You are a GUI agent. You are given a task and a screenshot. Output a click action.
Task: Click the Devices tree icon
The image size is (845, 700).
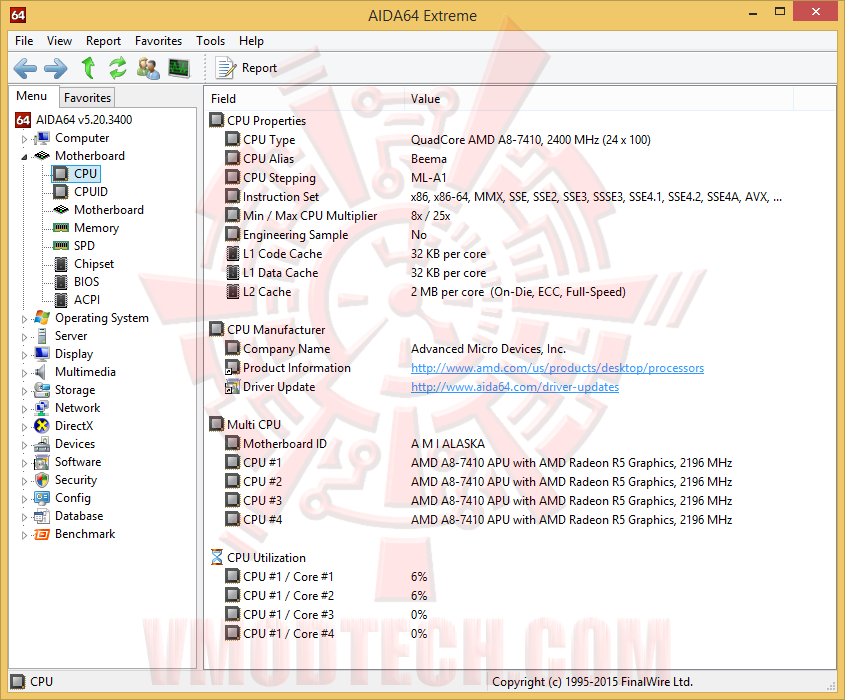point(42,445)
